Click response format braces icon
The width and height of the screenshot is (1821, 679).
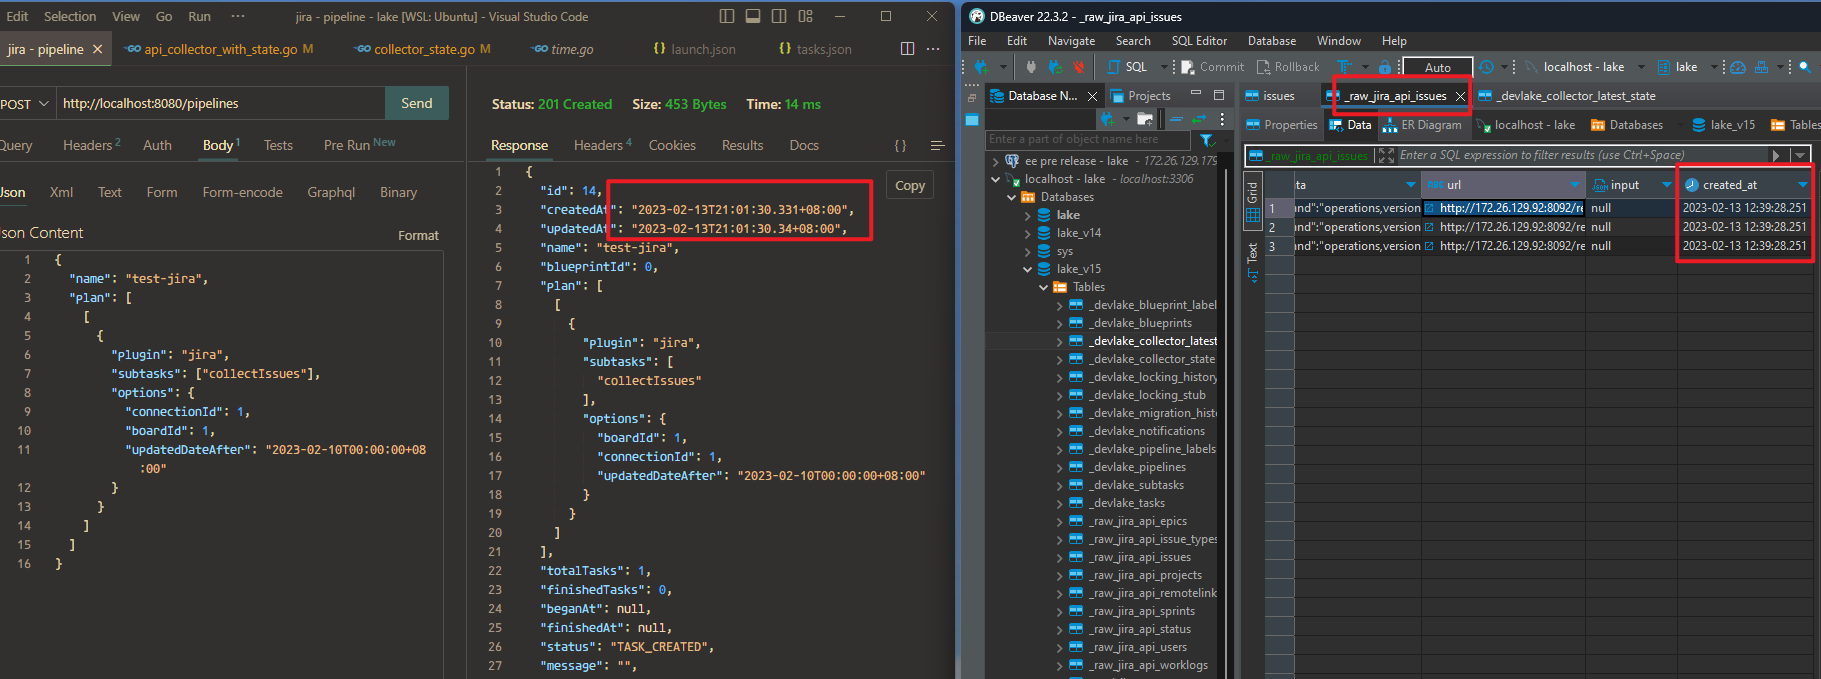(x=900, y=145)
